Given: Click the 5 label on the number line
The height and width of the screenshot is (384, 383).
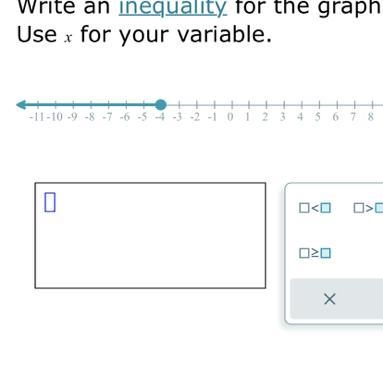Looking at the screenshot, I should pyautogui.click(x=317, y=117).
